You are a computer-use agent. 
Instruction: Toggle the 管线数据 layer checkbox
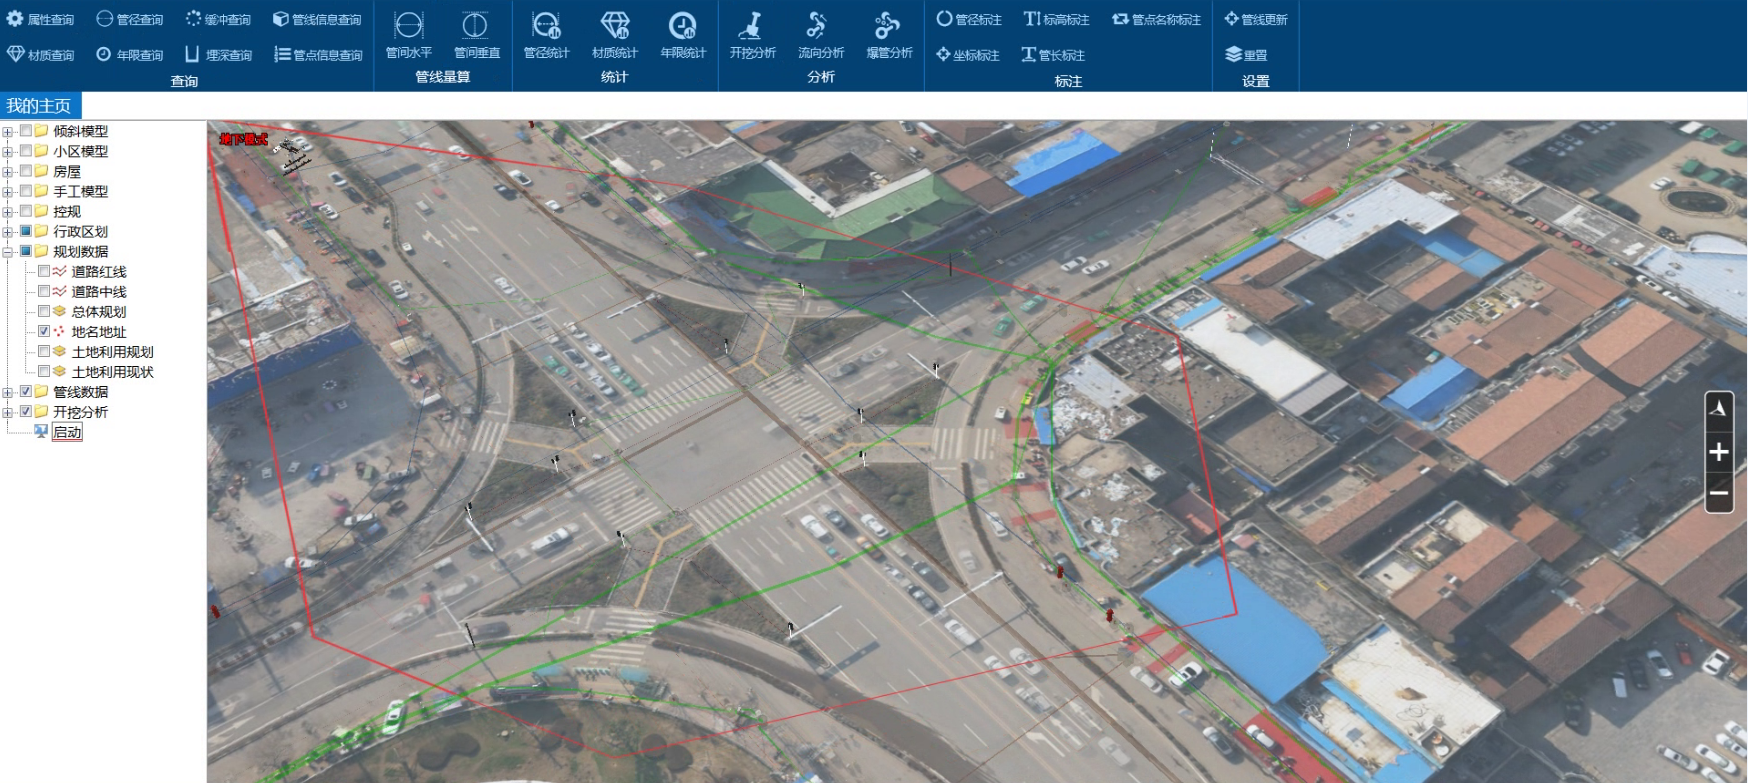(x=26, y=391)
